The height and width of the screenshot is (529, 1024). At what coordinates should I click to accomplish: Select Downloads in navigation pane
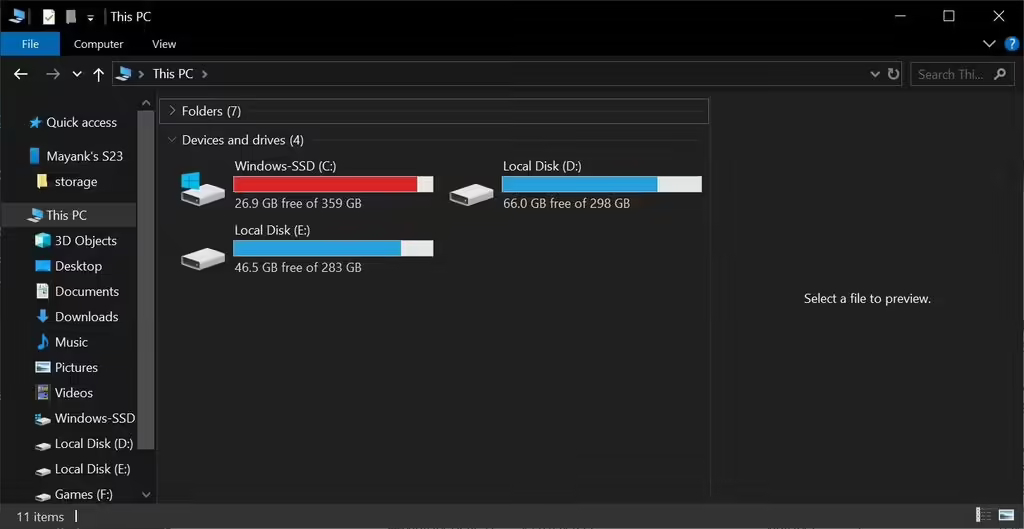(x=86, y=317)
